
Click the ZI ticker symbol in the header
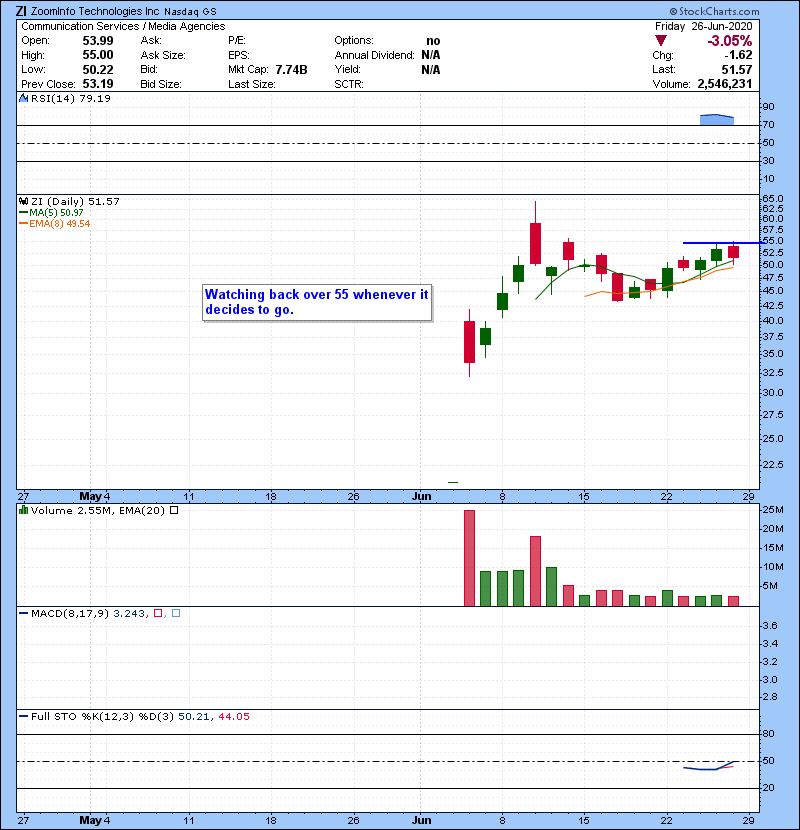point(21,11)
